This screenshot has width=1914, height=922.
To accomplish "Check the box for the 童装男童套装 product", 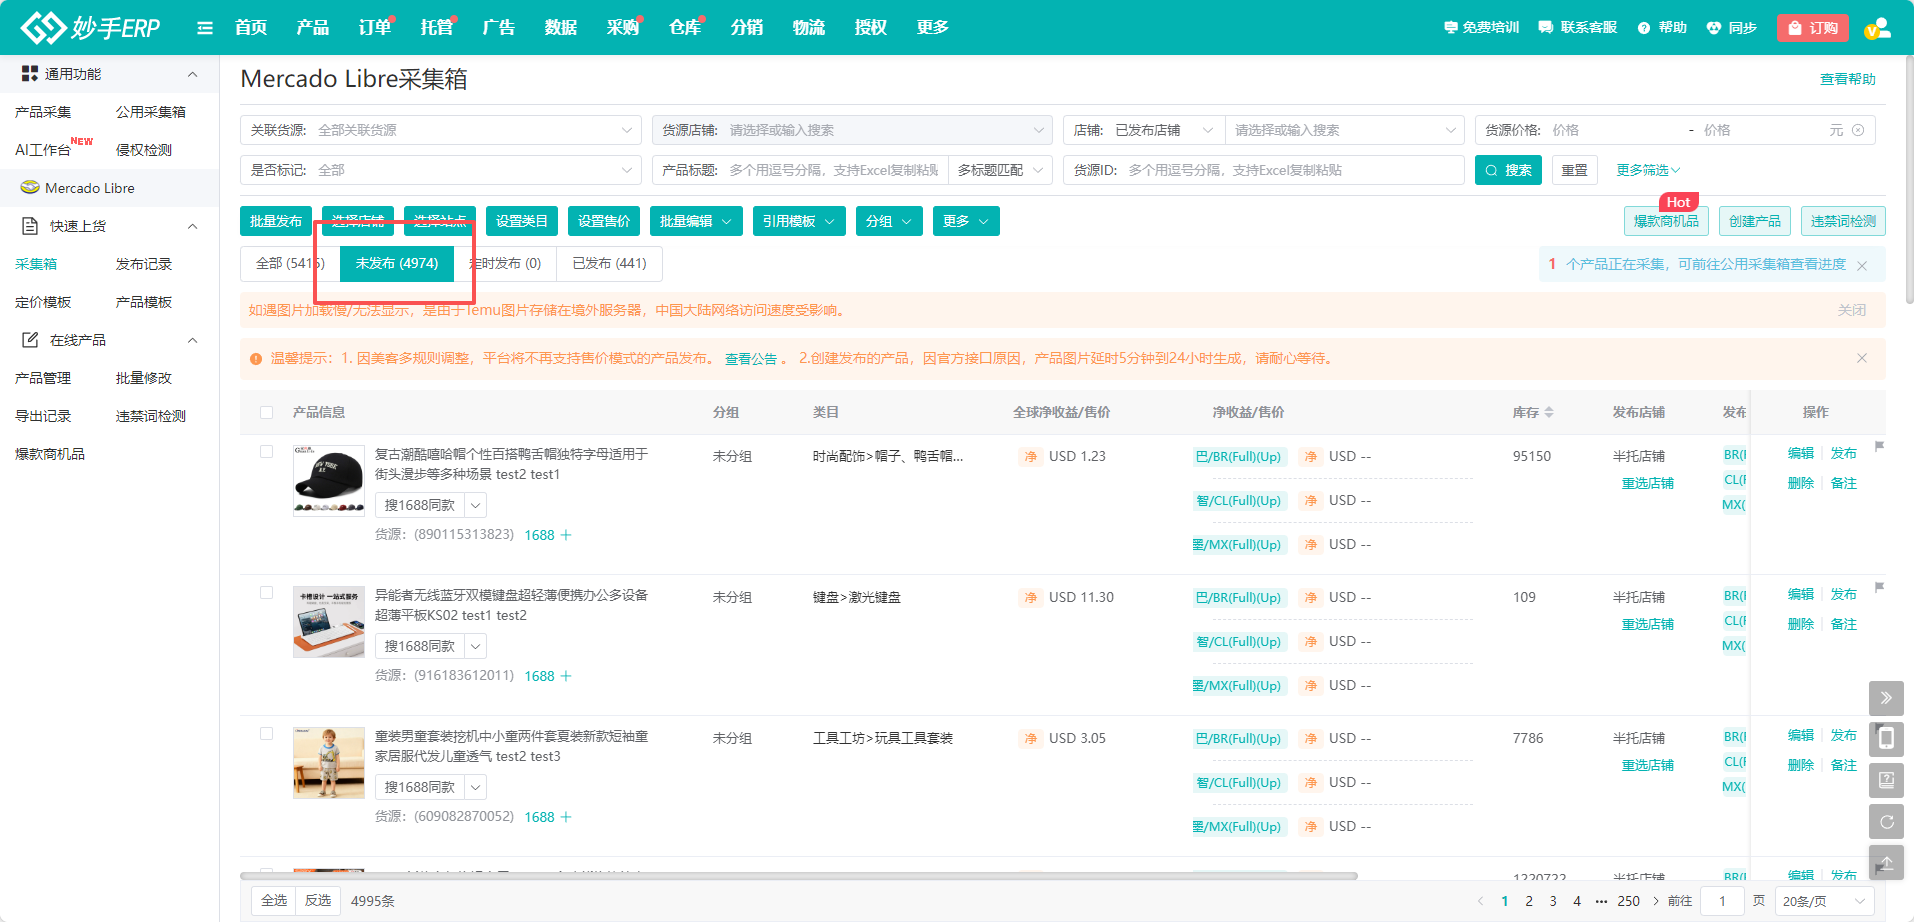I will click(x=266, y=734).
